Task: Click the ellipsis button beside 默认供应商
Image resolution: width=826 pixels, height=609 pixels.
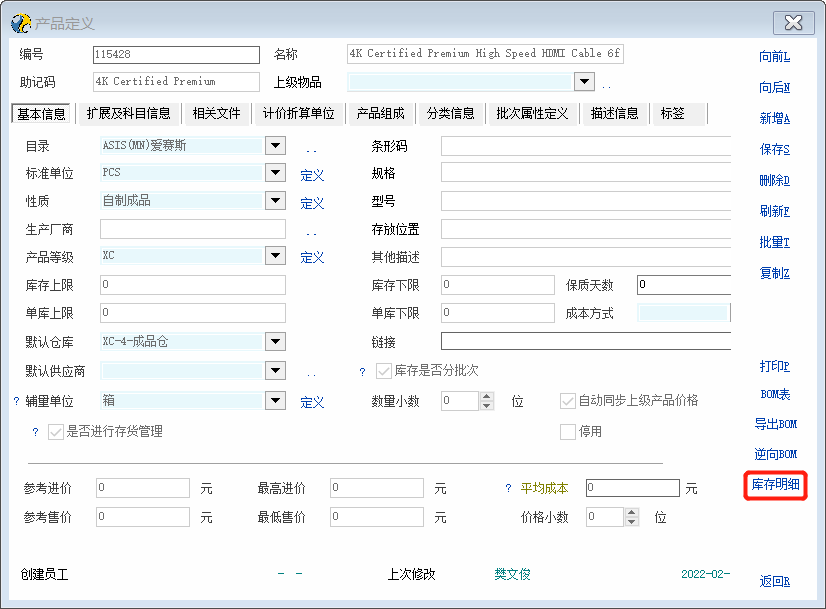Action: point(311,373)
